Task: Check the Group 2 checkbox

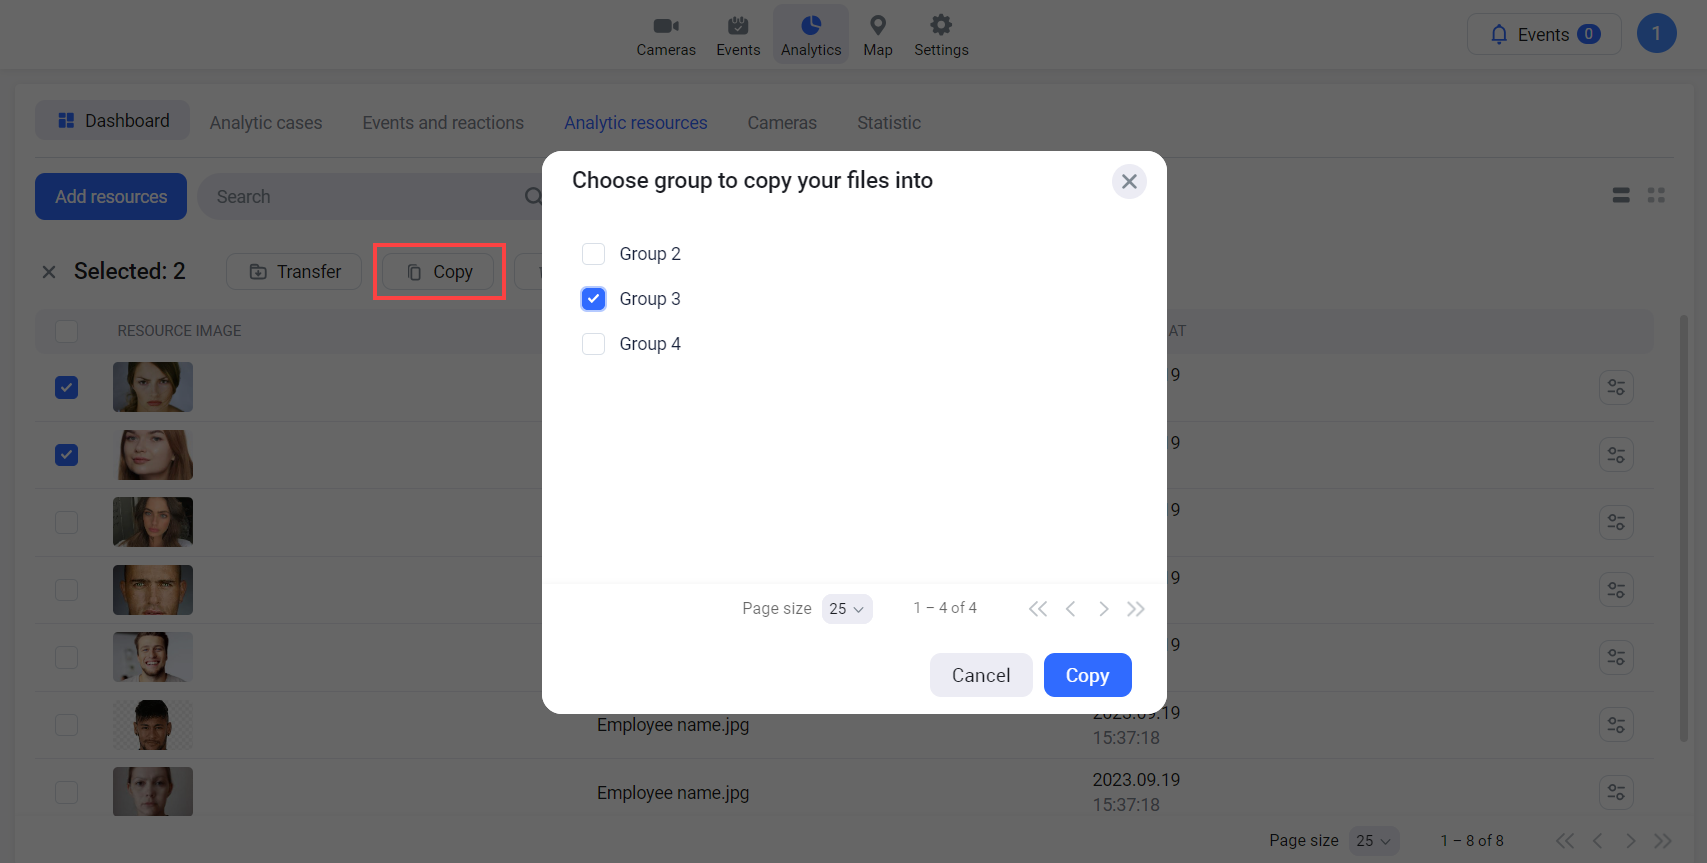Action: pos(594,254)
